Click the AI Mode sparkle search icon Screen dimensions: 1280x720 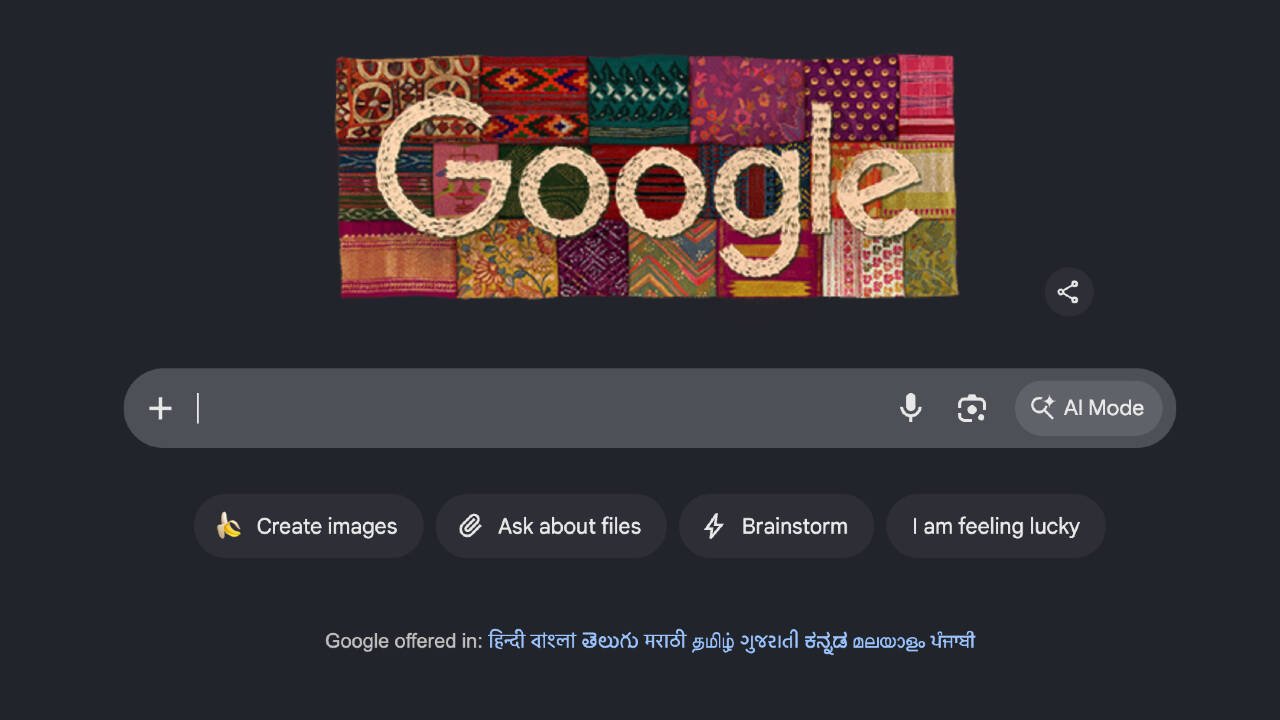point(1042,408)
